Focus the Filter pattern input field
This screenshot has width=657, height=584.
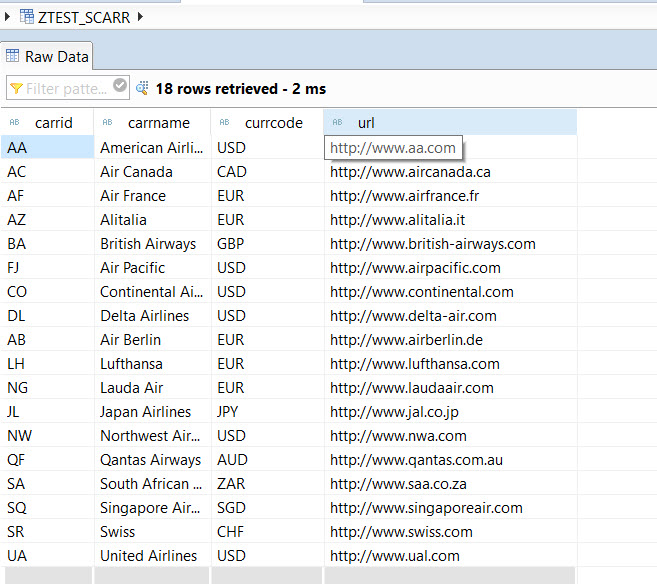coord(68,88)
